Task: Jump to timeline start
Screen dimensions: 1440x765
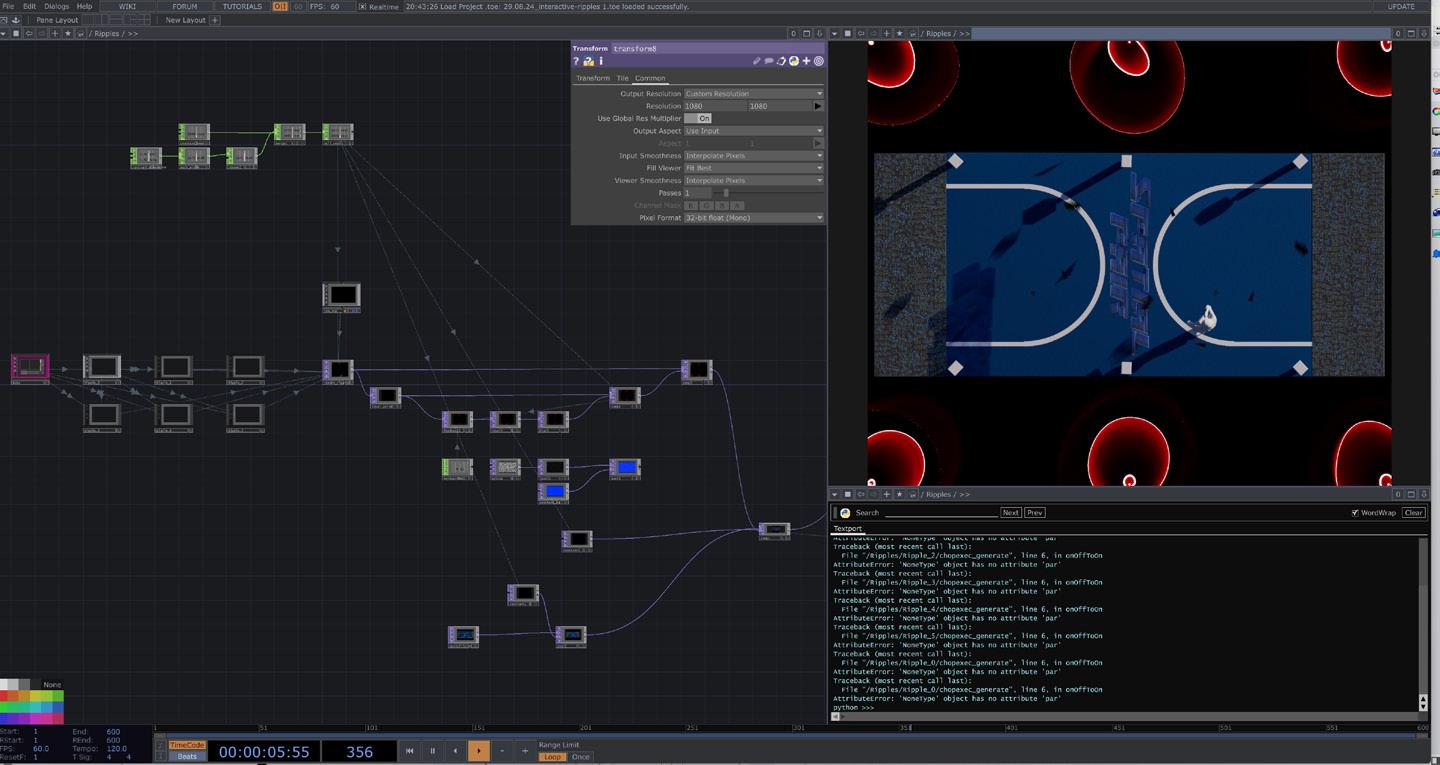Action: coord(409,751)
